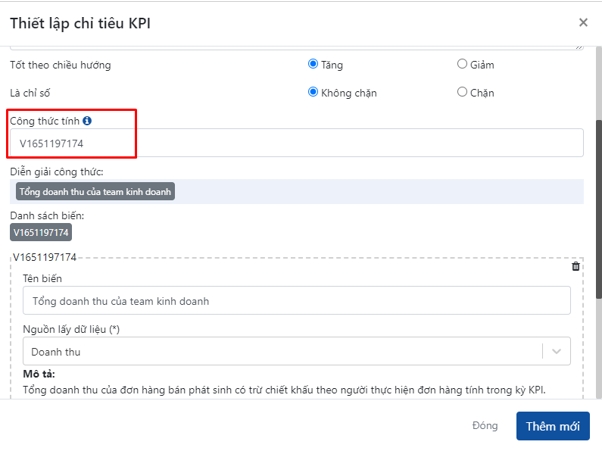Image resolution: width=602 pixels, height=450 pixels.
Task: Click the formula explanation tag Tổng doanh thu
Action: (x=95, y=191)
